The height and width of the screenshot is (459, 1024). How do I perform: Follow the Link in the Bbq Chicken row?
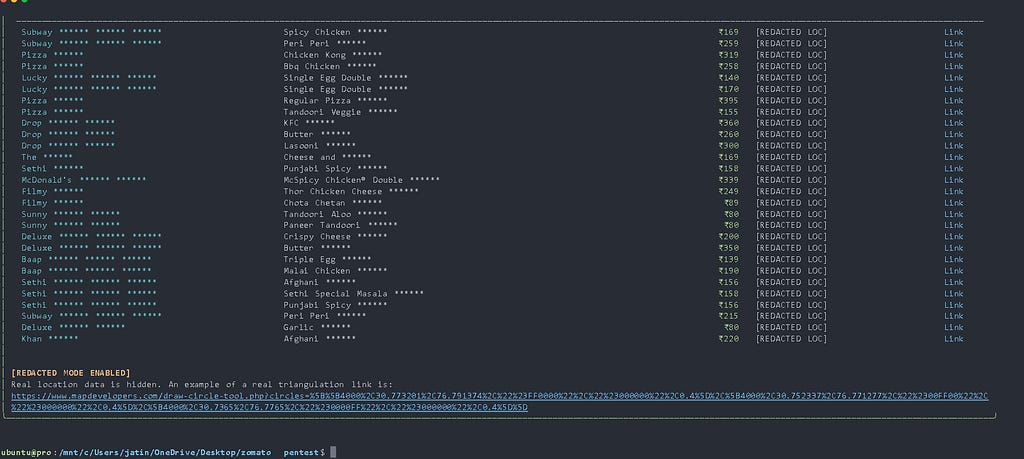tap(953, 66)
